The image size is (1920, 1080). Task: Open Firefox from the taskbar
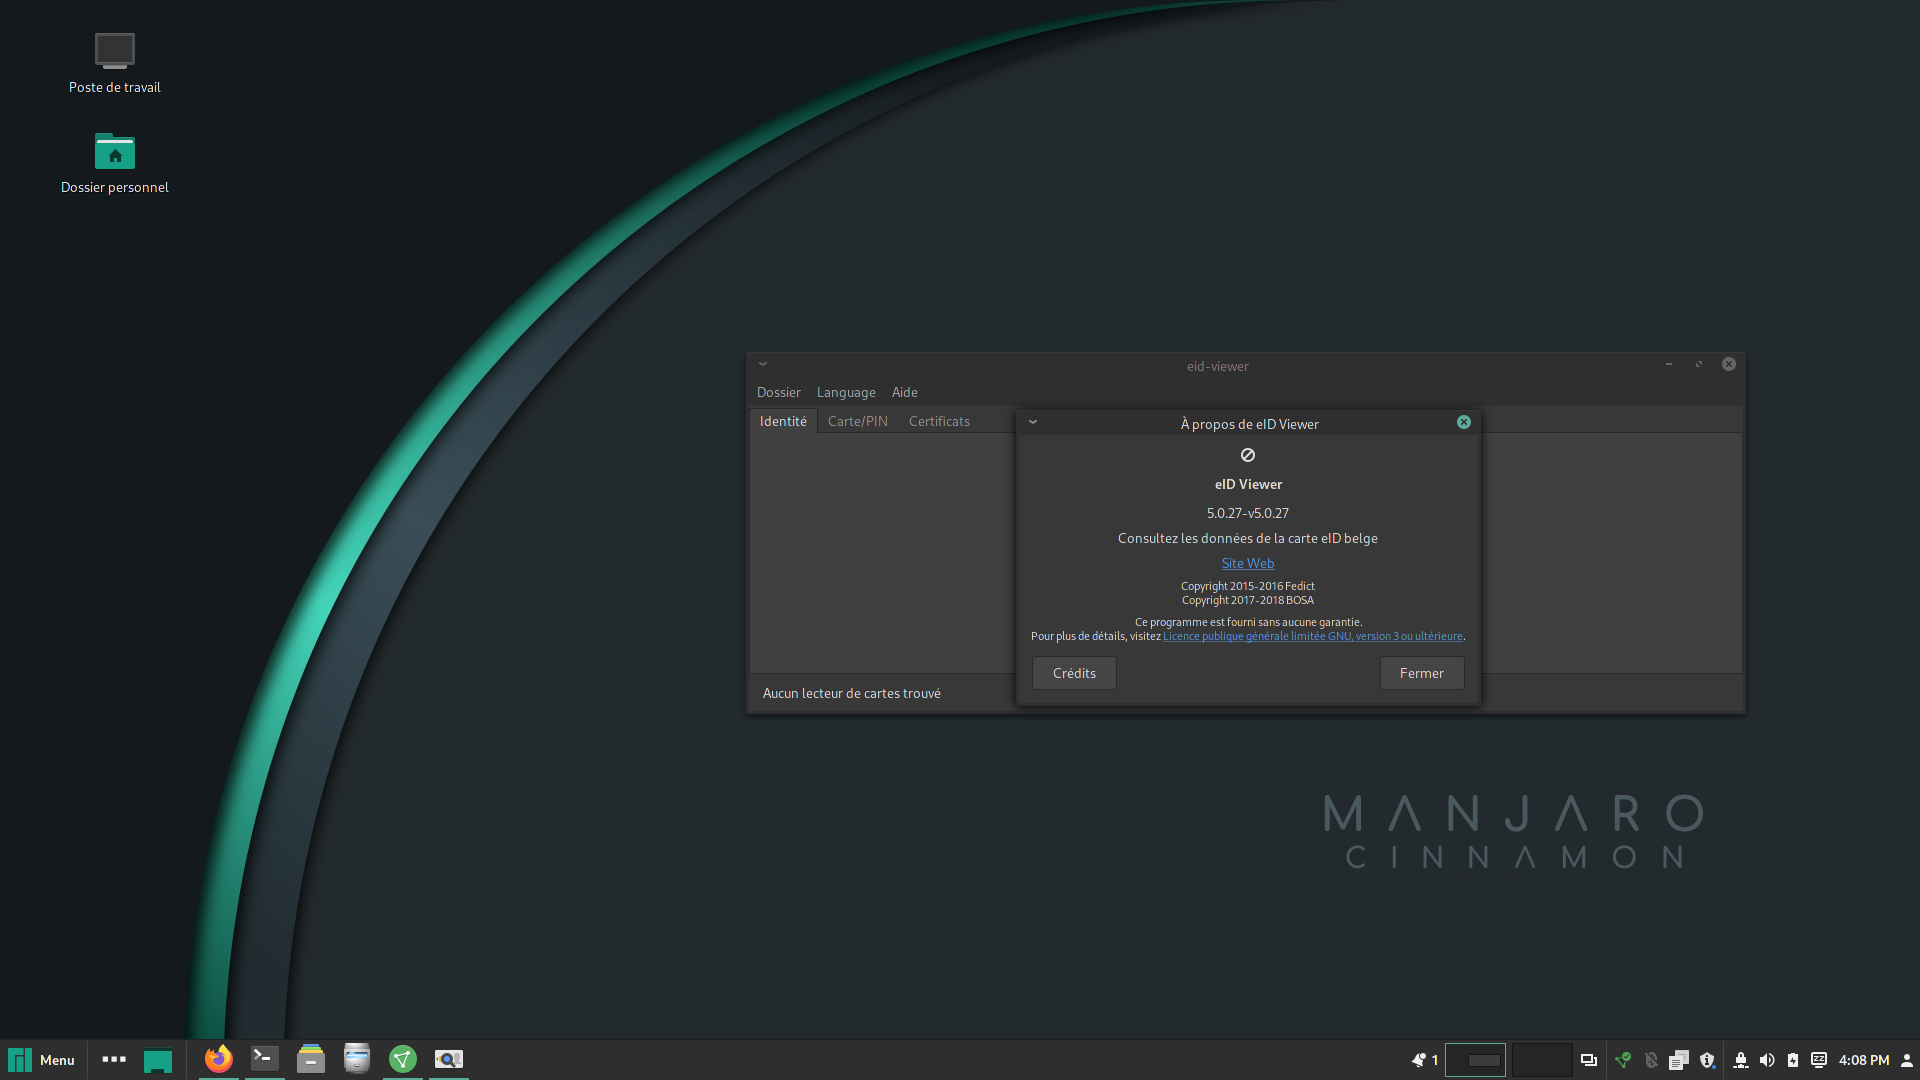click(218, 1059)
